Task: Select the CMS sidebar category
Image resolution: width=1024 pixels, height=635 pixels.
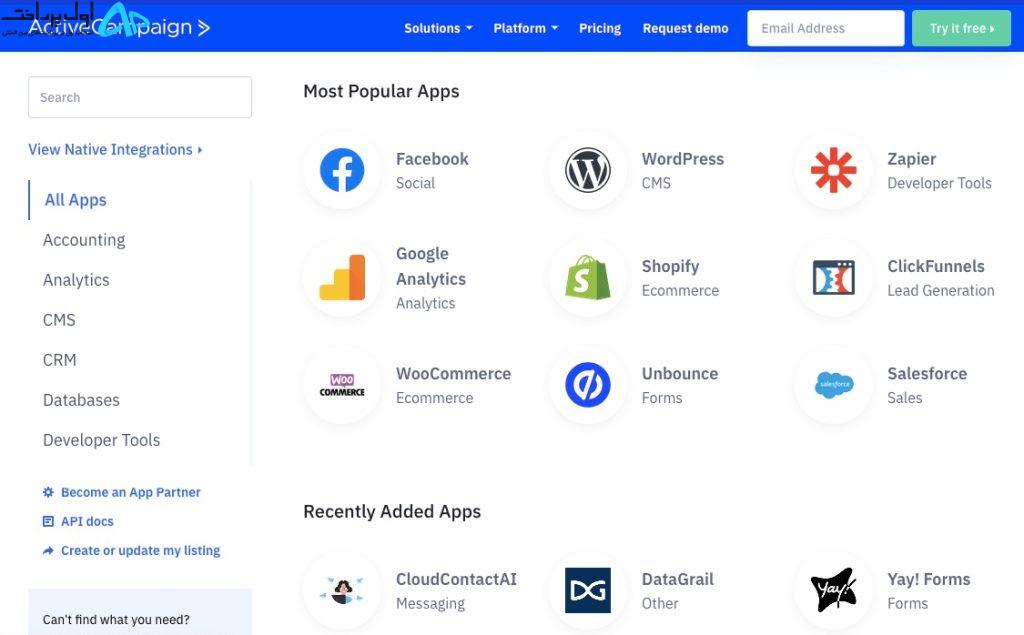Action: tap(59, 320)
